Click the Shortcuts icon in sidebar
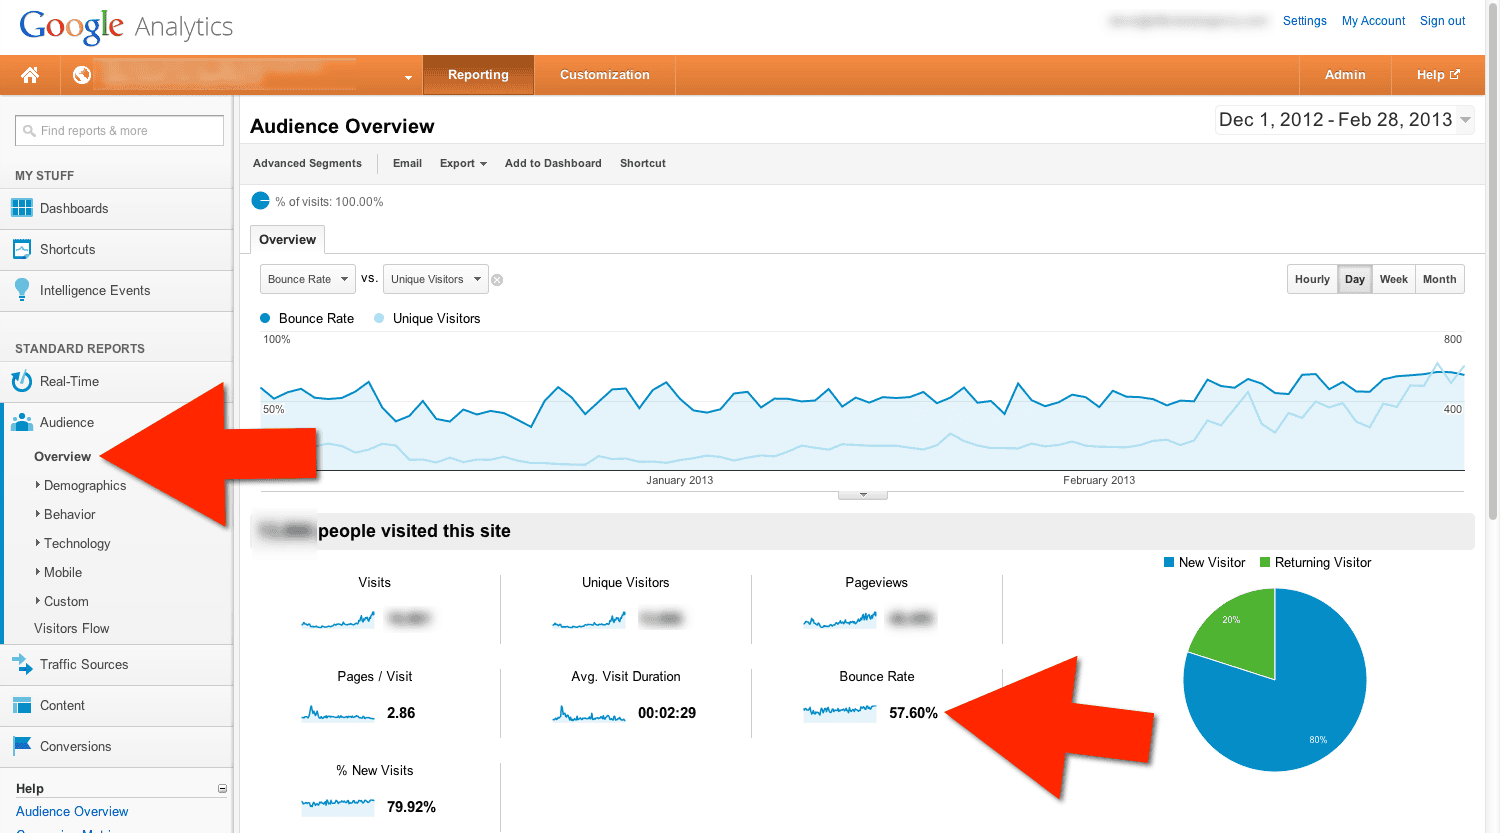 22,249
